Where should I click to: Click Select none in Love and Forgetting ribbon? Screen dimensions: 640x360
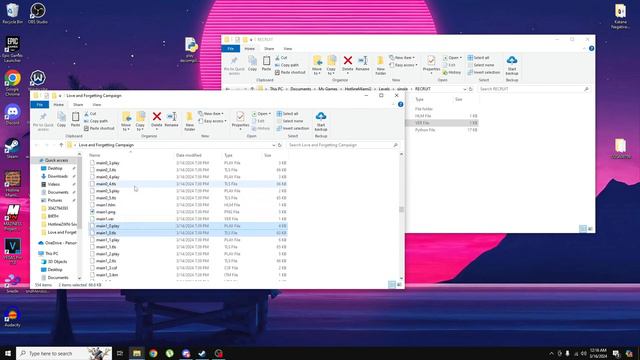[x=290, y=121]
